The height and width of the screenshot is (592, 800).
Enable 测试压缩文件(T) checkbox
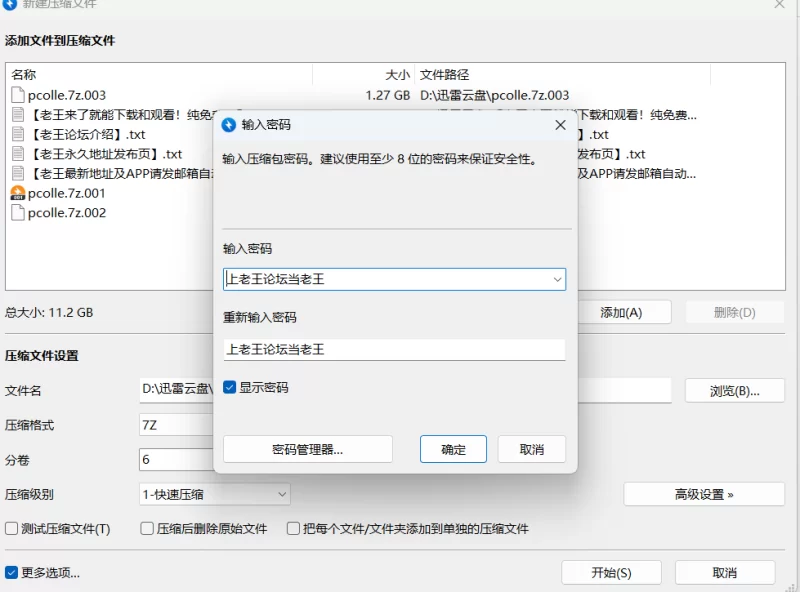(12, 528)
